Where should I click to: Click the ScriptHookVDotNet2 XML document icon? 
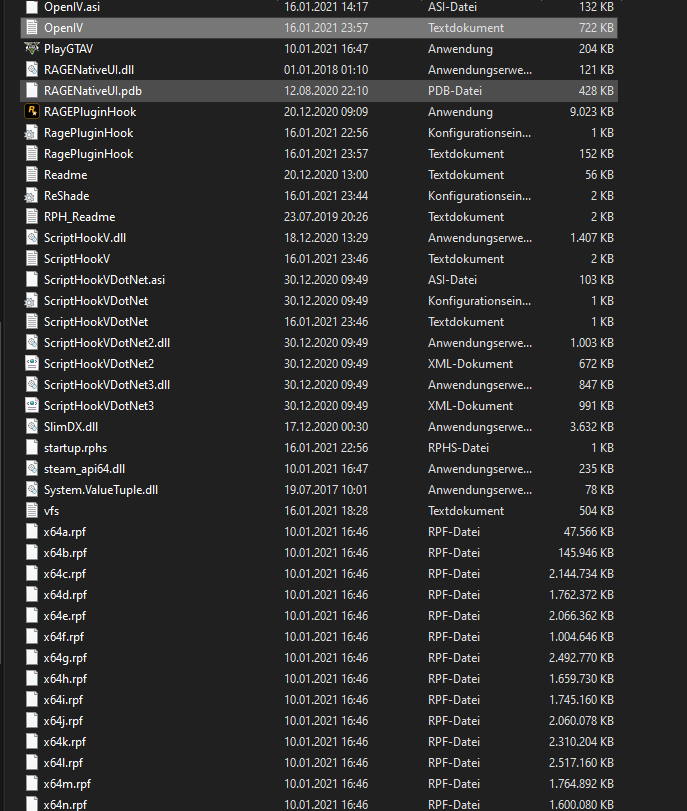point(32,364)
